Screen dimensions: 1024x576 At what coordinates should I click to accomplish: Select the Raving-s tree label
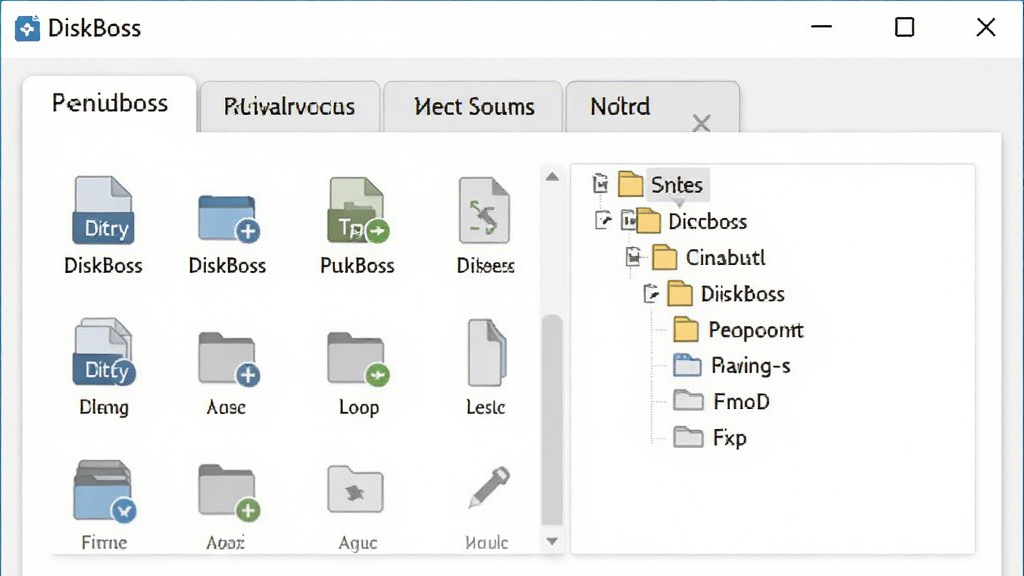(x=751, y=366)
